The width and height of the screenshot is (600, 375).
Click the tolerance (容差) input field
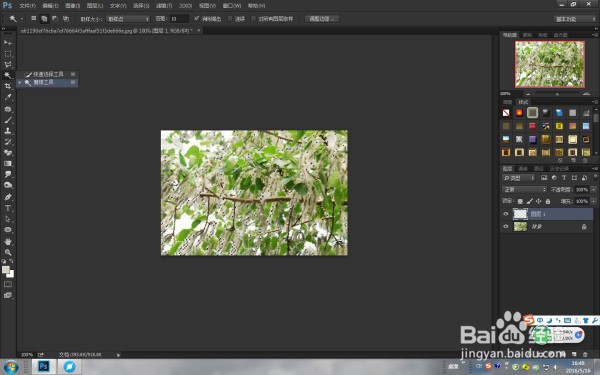pos(179,19)
